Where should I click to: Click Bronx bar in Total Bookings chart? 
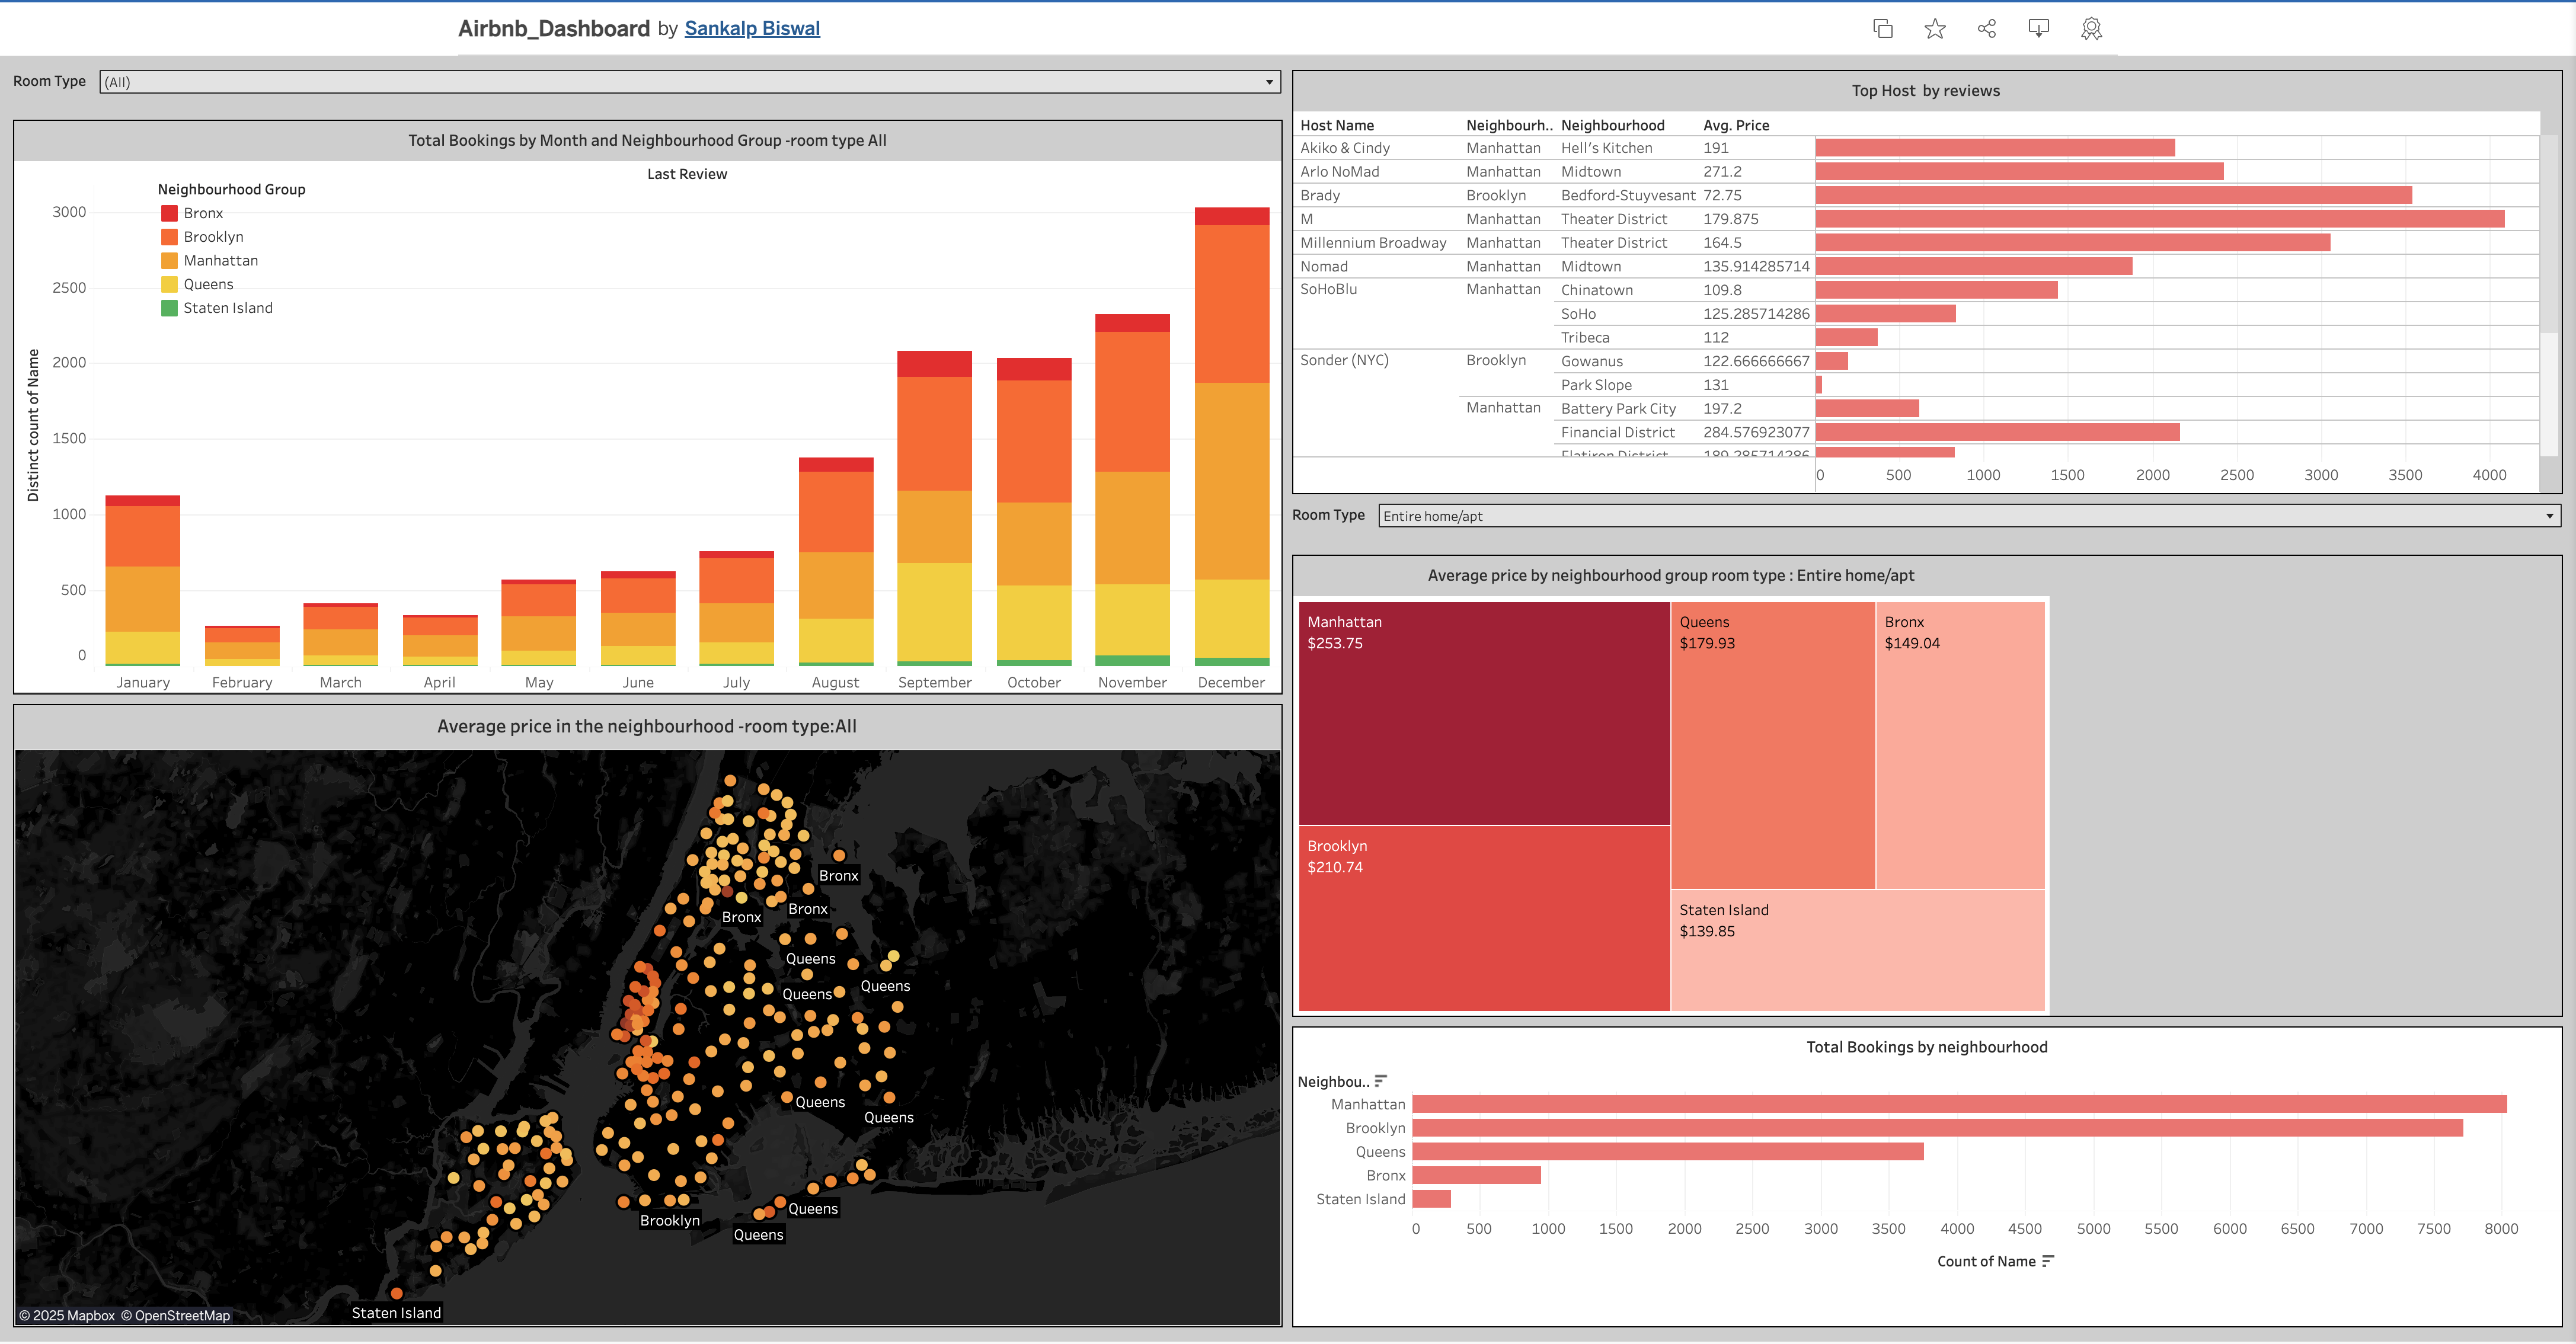click(x=1476, y=1175)
